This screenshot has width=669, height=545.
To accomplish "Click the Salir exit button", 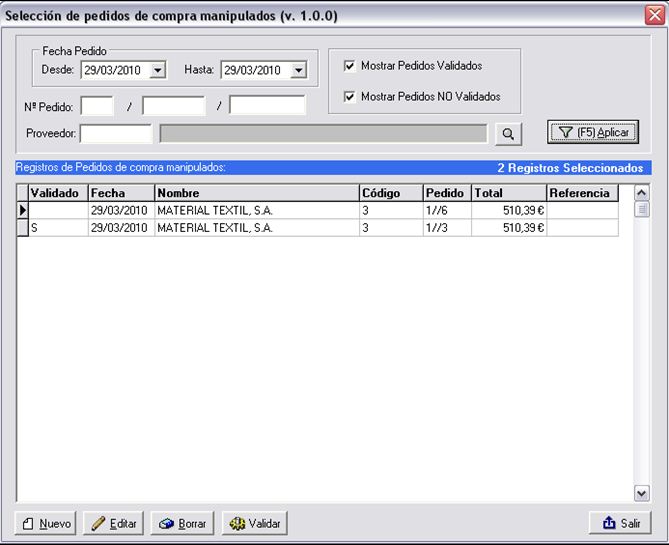I will click(x=620, y=523).
